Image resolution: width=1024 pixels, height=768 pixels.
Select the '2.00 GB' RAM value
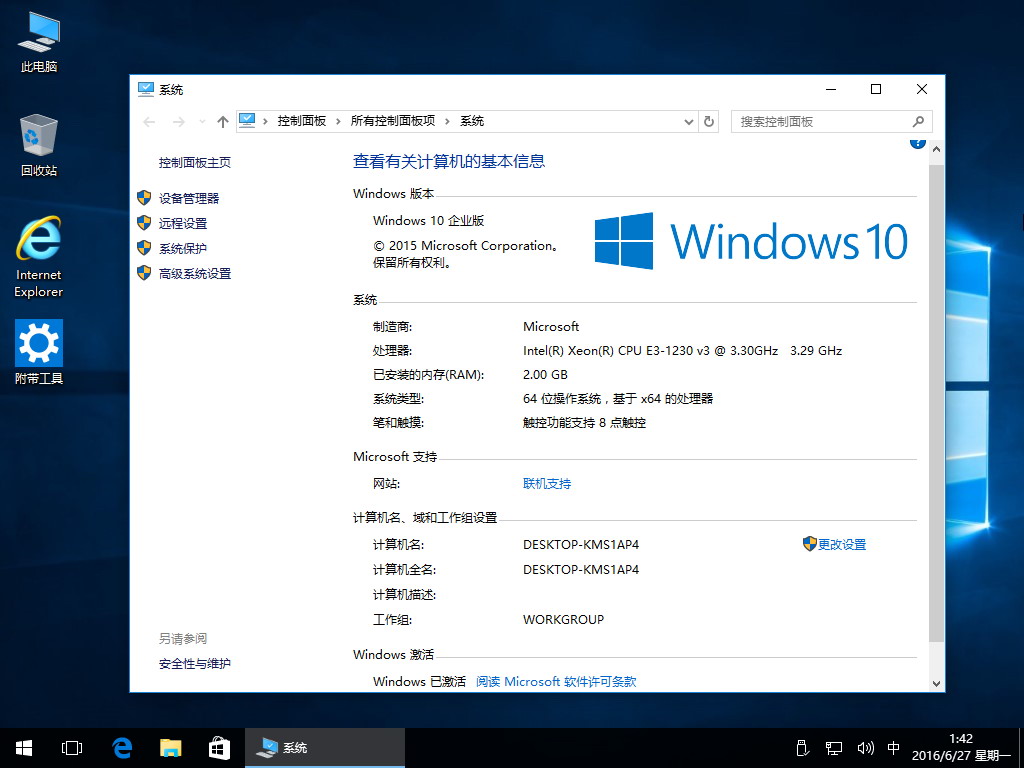(545, 375)
